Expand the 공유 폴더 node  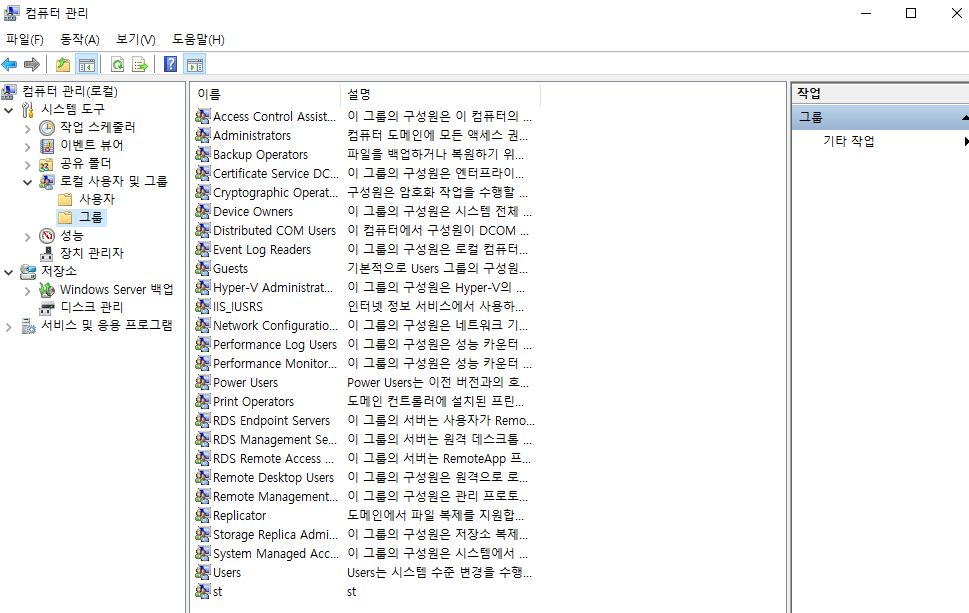[27, 164]
